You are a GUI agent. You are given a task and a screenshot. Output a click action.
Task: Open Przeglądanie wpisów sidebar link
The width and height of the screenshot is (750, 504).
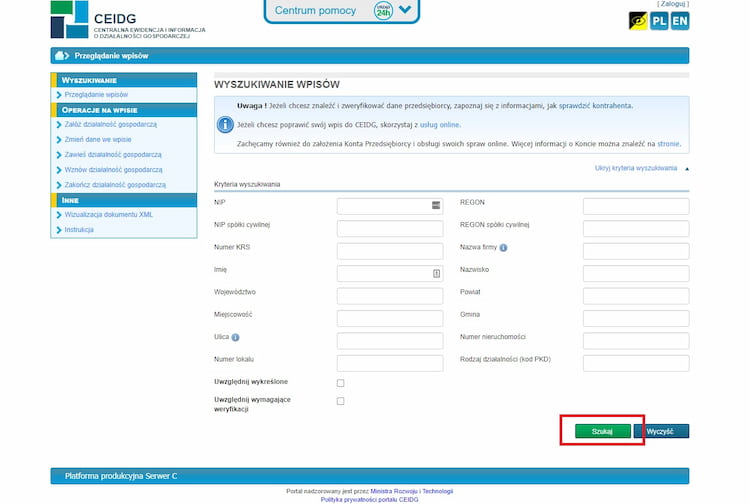[x=96, y=95]
